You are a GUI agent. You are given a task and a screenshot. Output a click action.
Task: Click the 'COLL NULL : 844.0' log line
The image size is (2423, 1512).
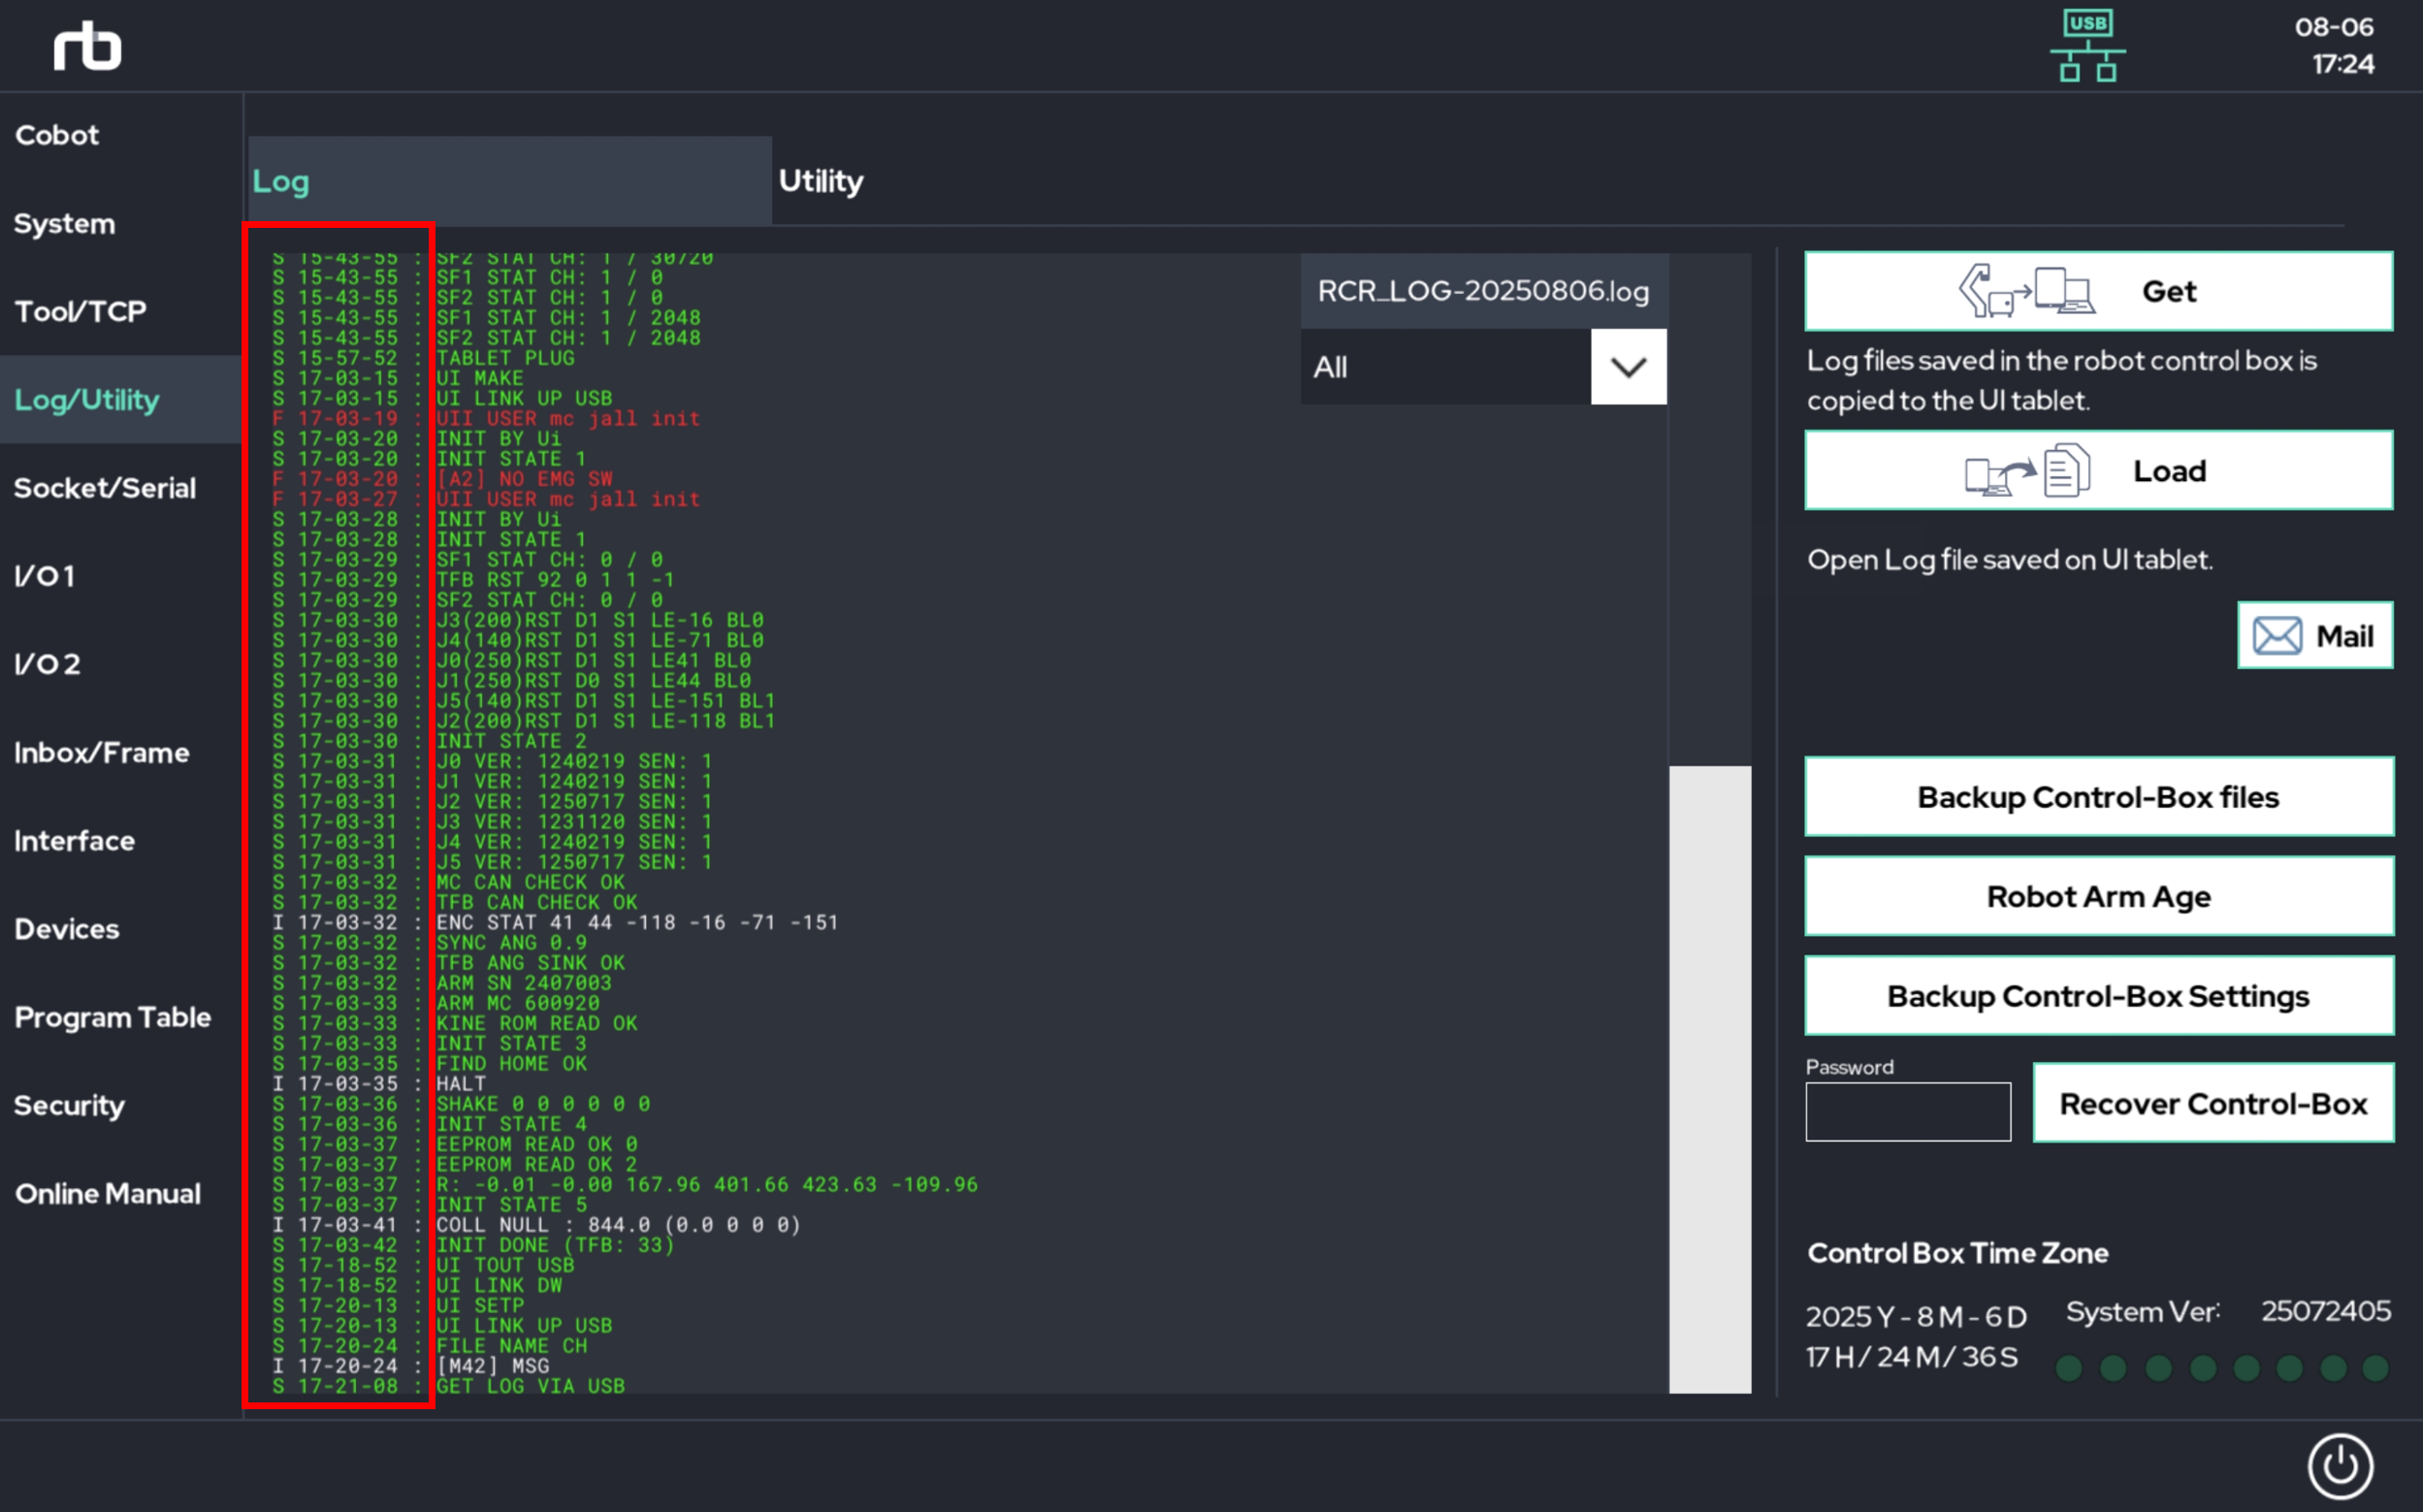pyautogui.click(x=536, y=1224)
